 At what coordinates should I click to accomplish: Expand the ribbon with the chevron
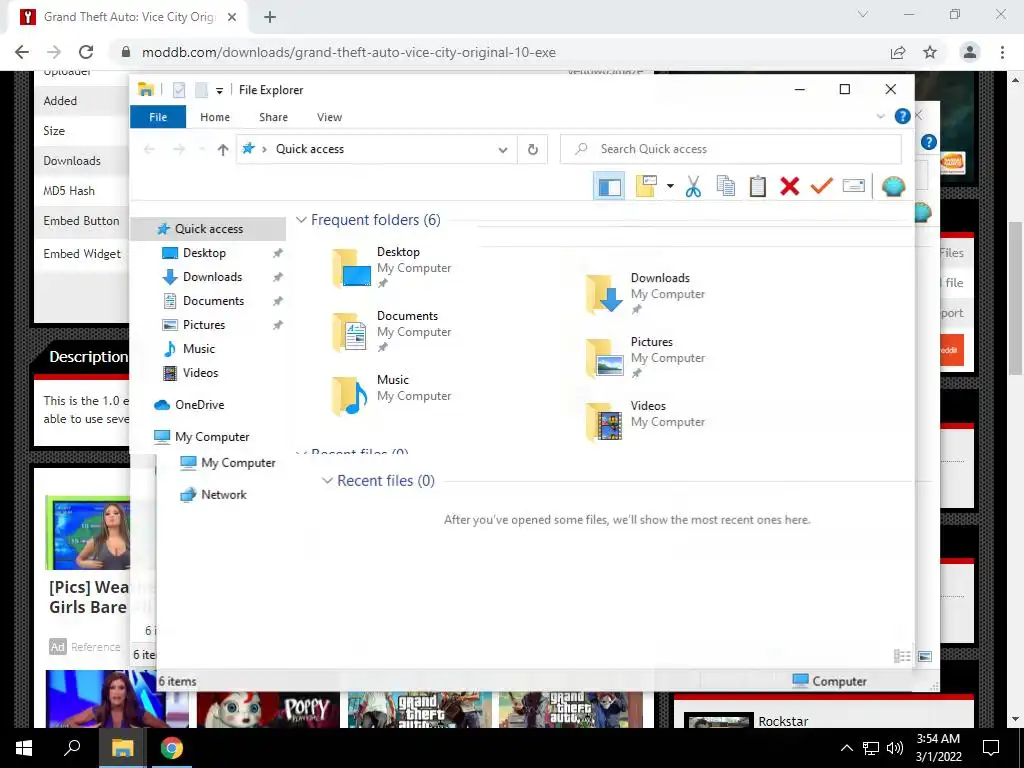[880, 116]
